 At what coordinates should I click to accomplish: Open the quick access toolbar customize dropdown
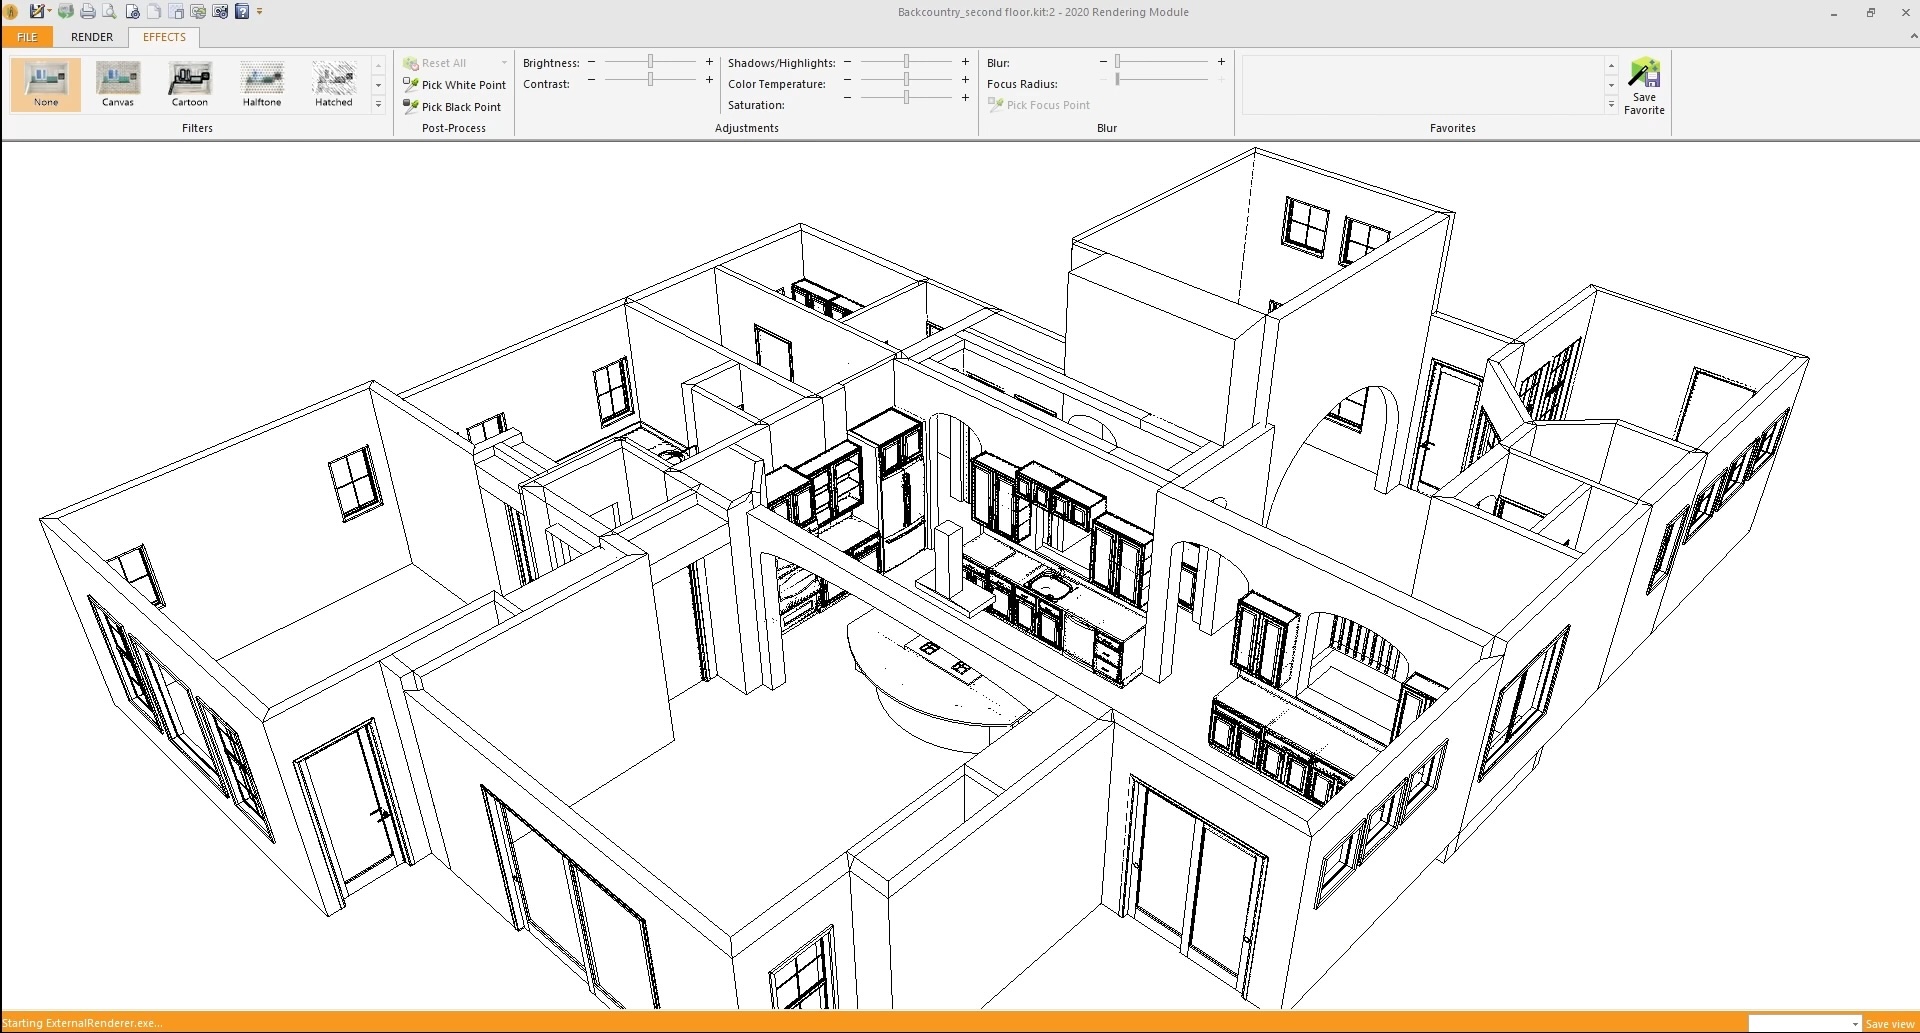point(260,12)
